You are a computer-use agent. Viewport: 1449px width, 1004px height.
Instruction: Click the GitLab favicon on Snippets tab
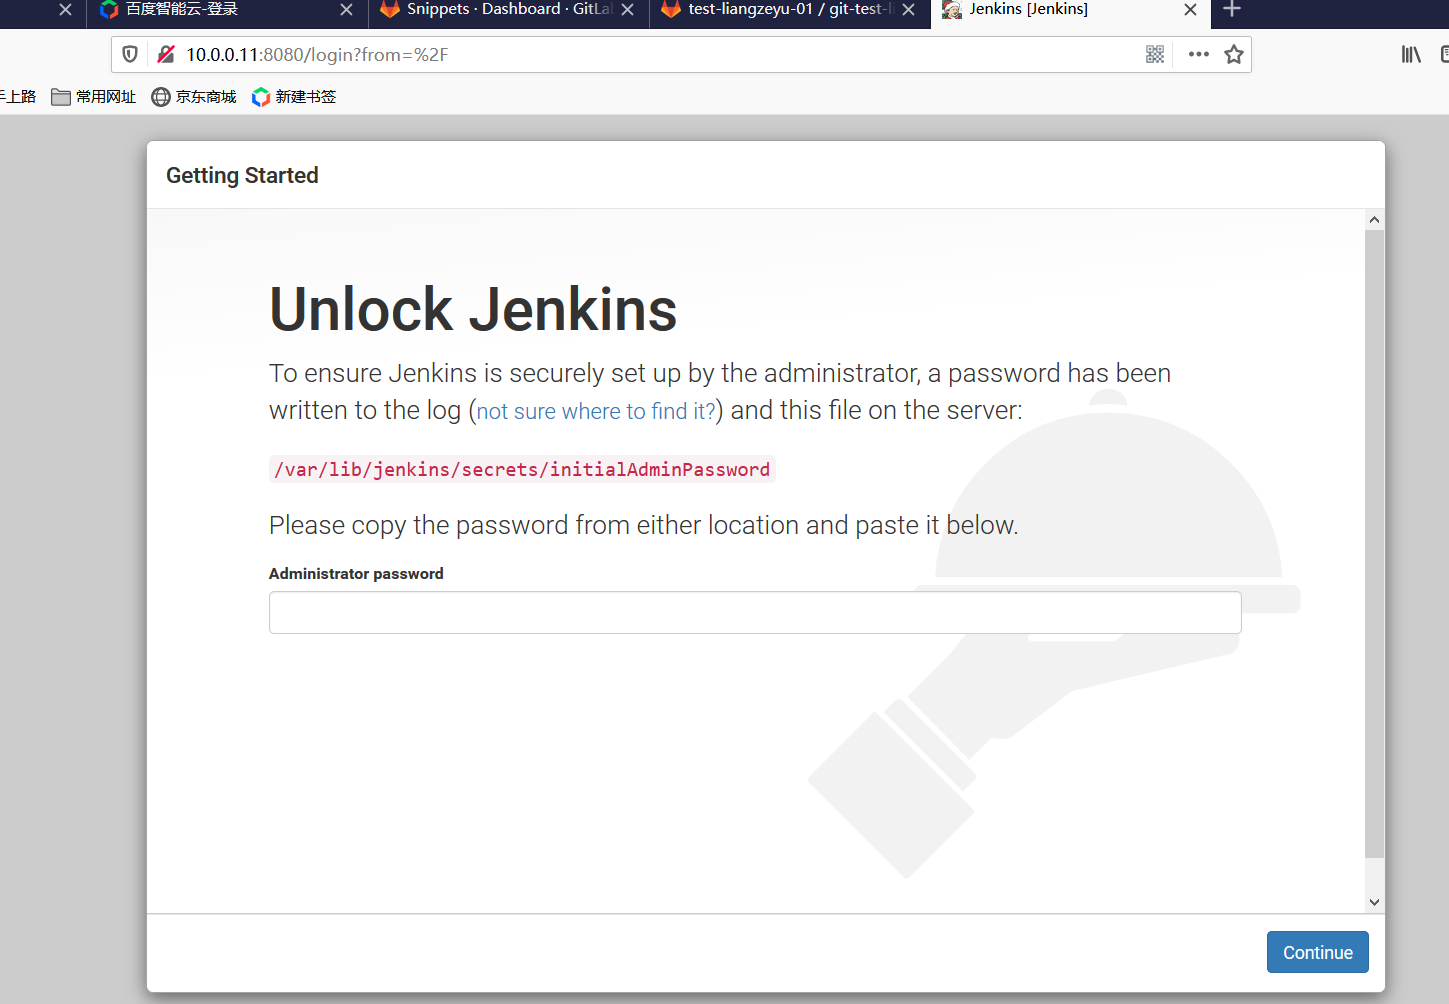click(390, 10)
